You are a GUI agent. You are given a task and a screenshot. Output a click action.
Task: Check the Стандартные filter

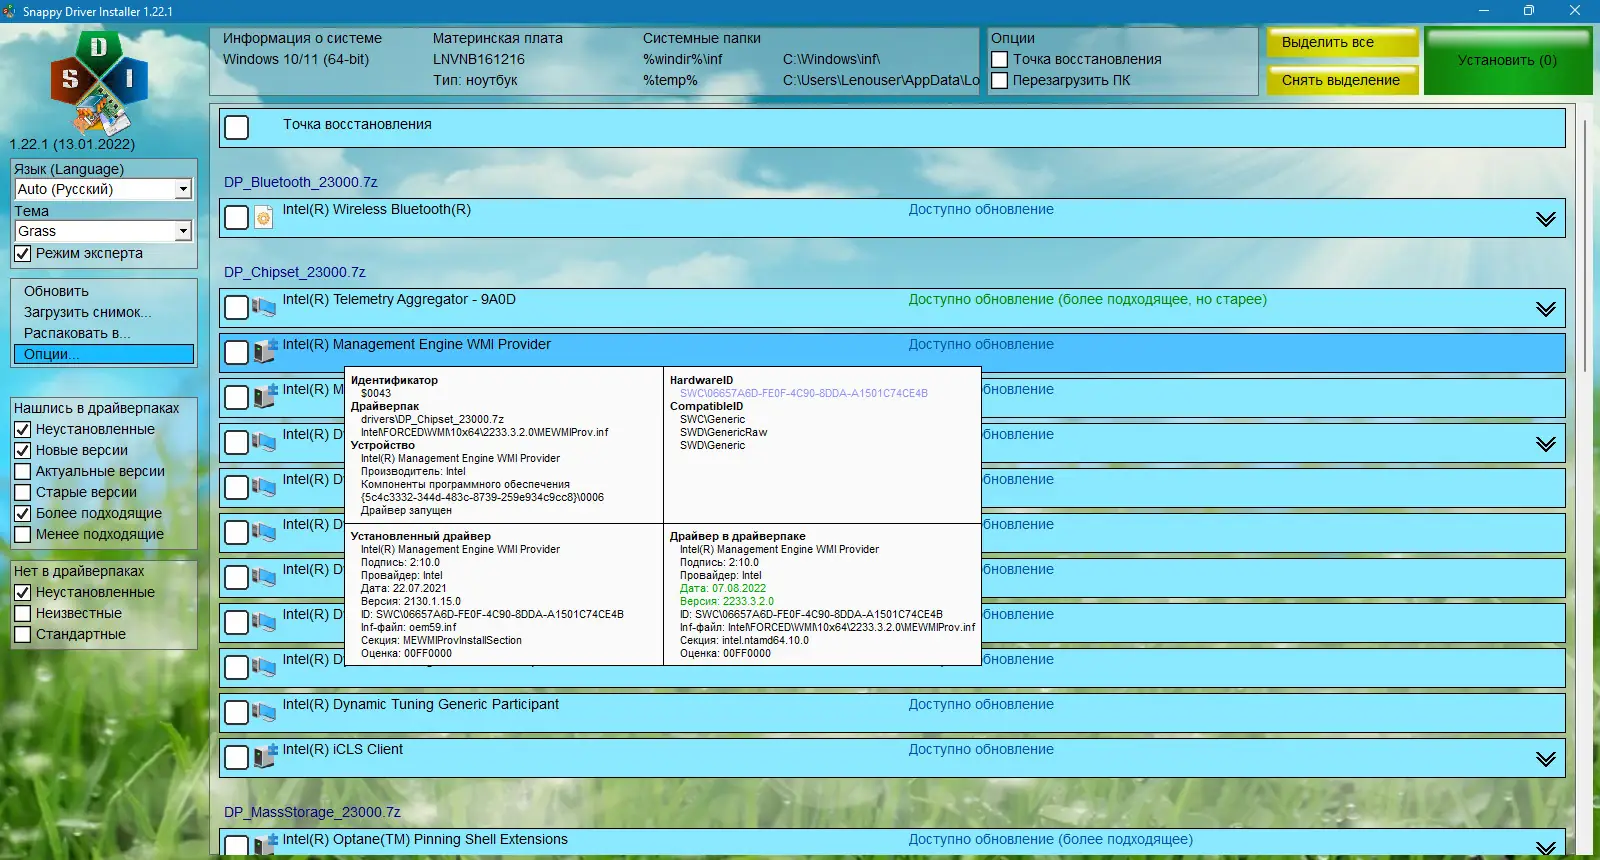(23, 634)
